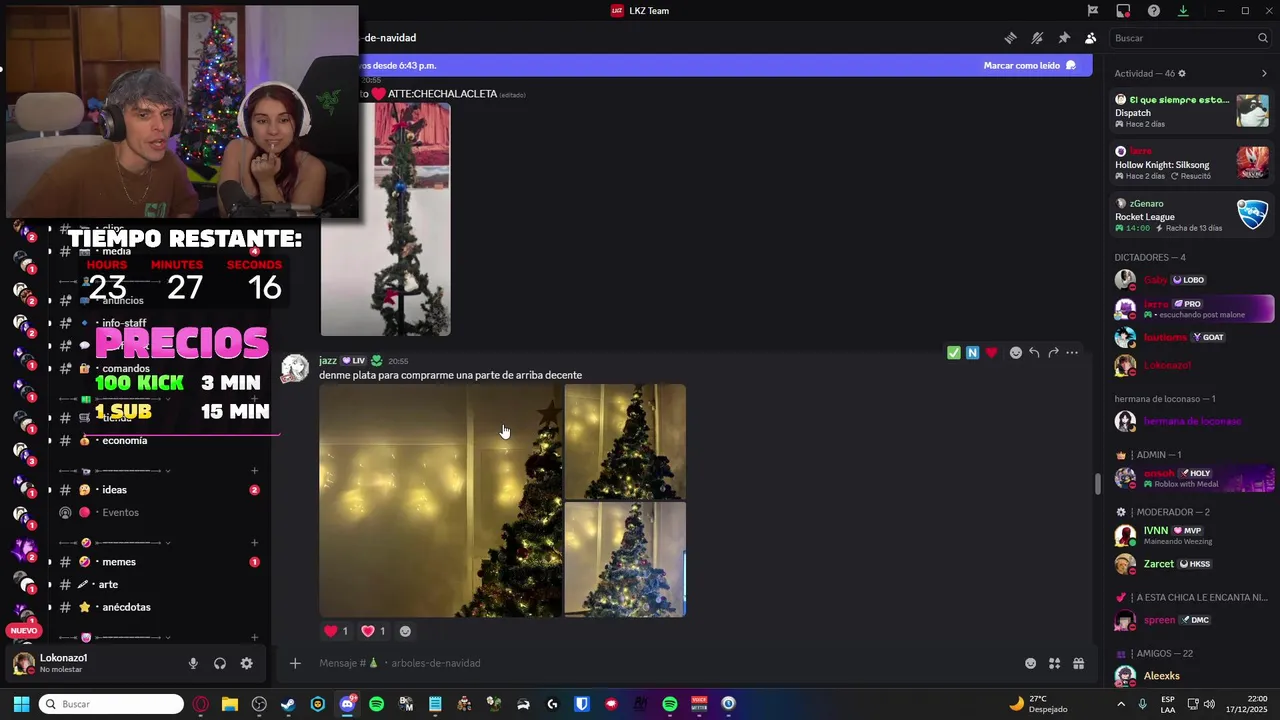Viewport: 1280px width, 720px height.
Task: Add N letter reaction on jazz message
Action: 972,352
